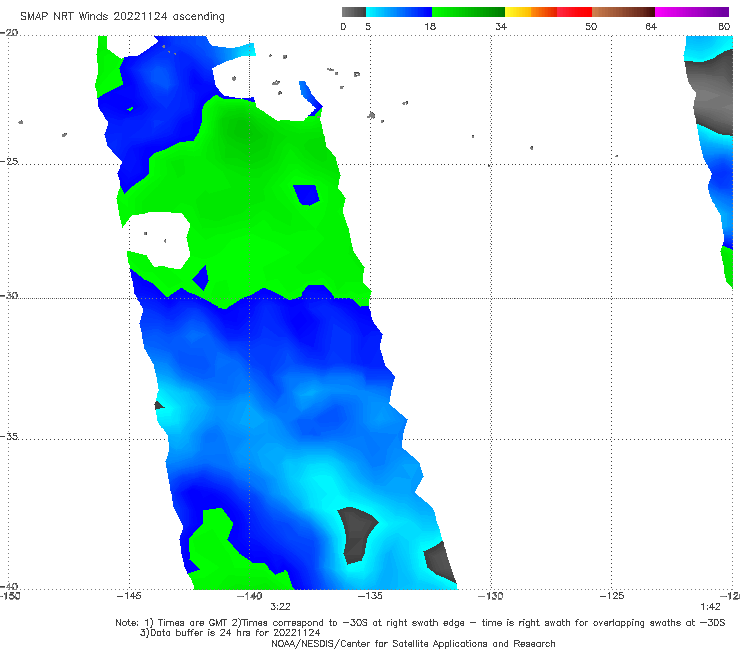Click the NOAA/NESDIS credit line
The width and height of the screenshot is (740, 650).
[413, 644]
